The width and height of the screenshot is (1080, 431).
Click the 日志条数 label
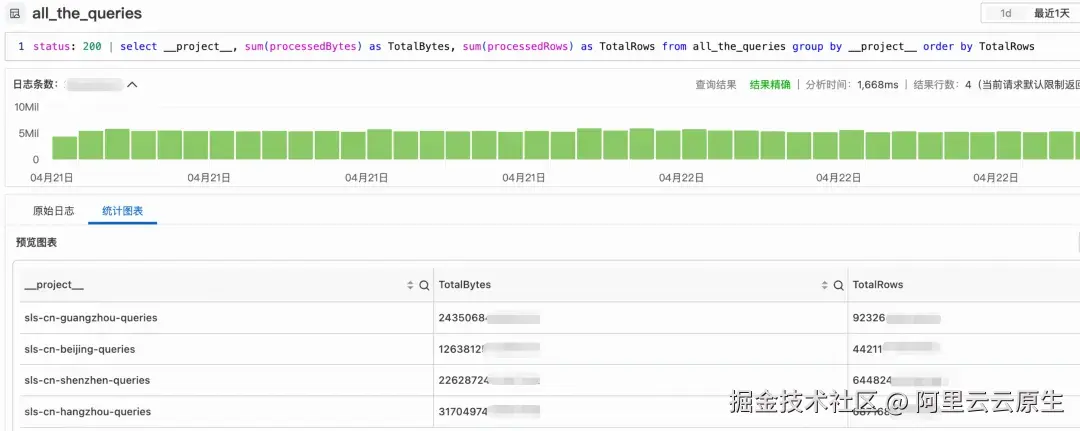(x=35, y=85)
